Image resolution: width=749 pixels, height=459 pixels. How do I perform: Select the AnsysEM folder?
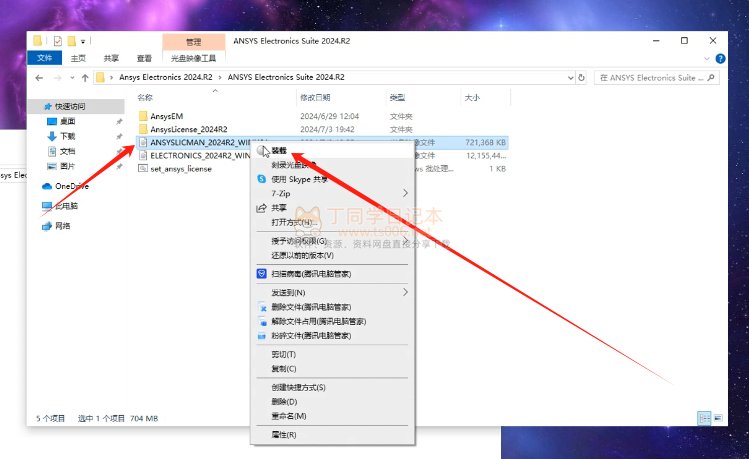point(167,116)
